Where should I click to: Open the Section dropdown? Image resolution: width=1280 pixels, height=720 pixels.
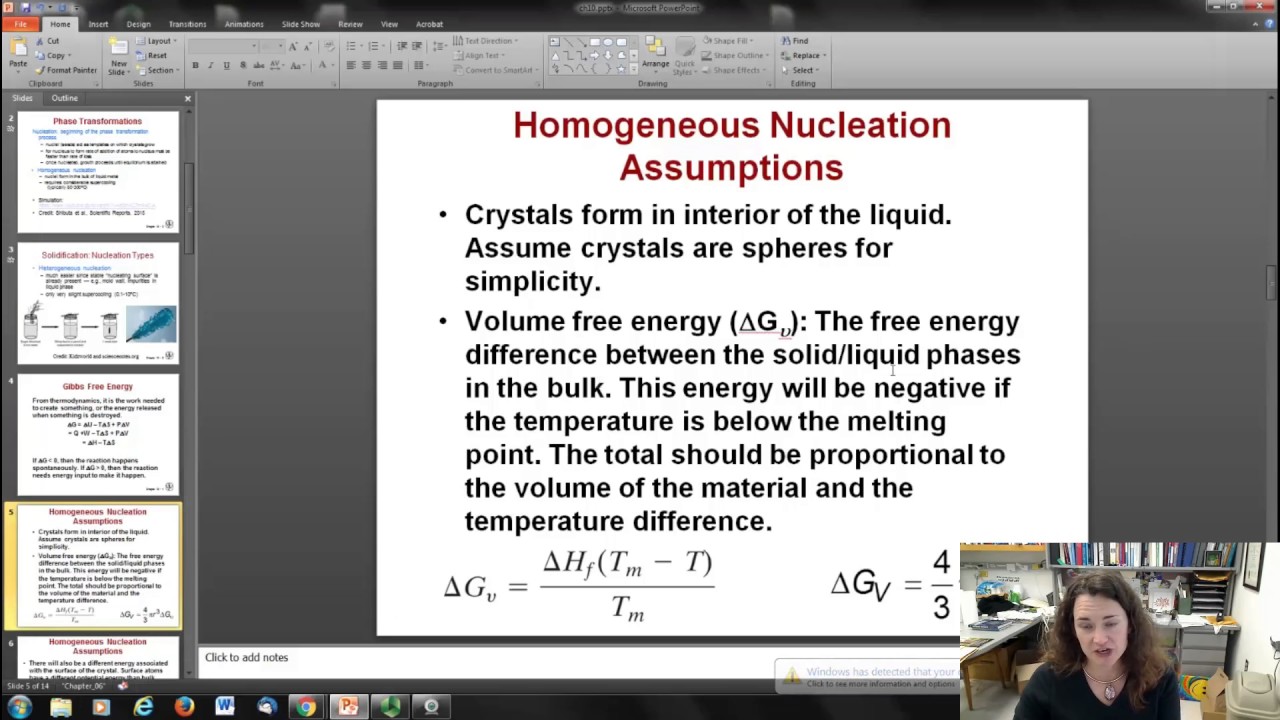(157, 70)
